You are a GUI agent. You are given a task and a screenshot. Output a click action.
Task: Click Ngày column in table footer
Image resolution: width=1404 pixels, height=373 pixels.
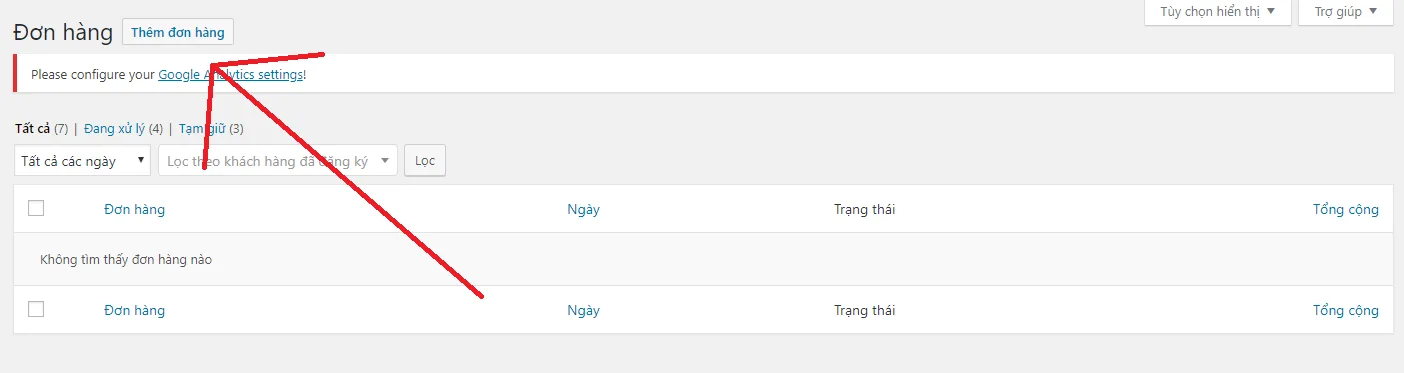583,310
